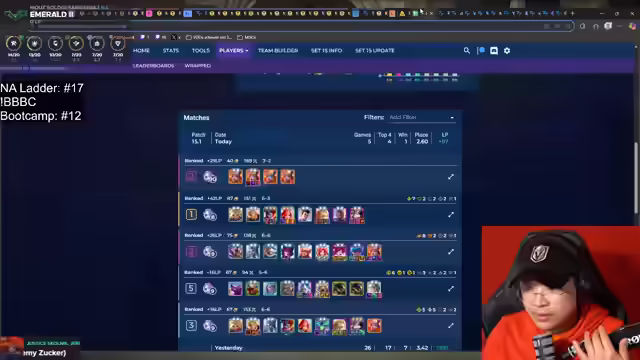Open the Players dropdown menu

click(x=233, y=51)
